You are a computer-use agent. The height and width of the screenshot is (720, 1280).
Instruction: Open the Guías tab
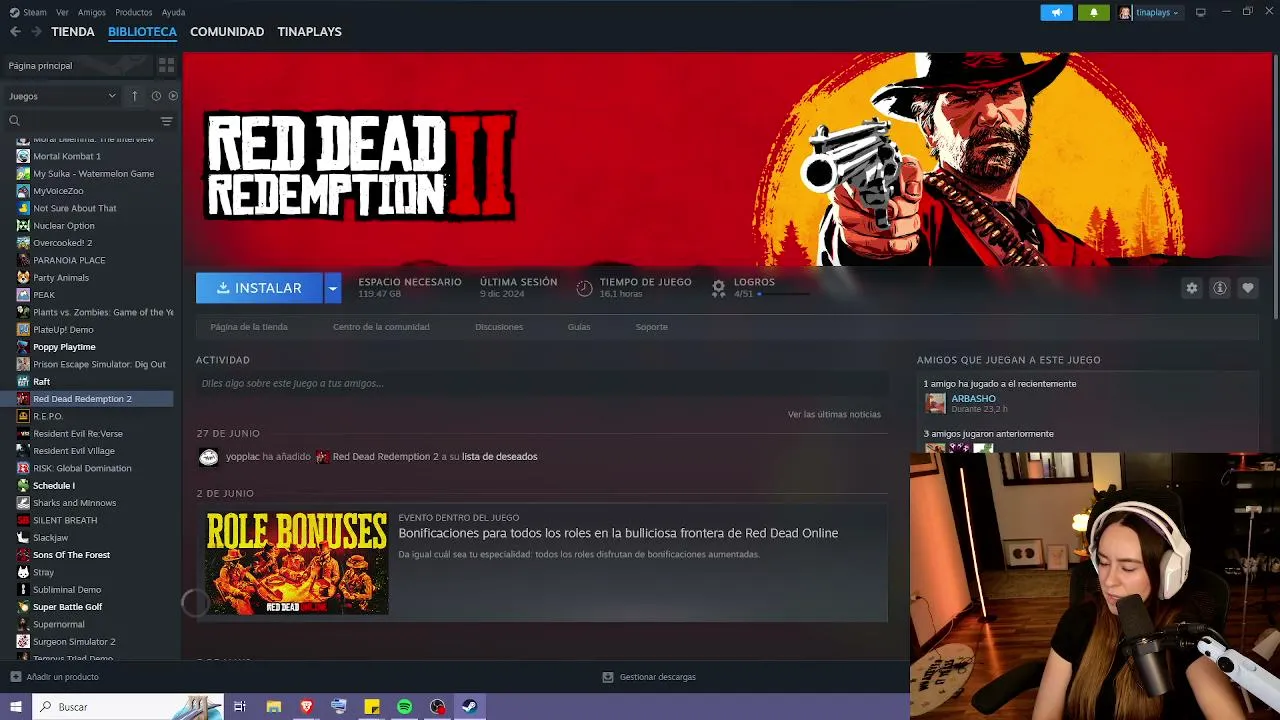click(579, 327)
